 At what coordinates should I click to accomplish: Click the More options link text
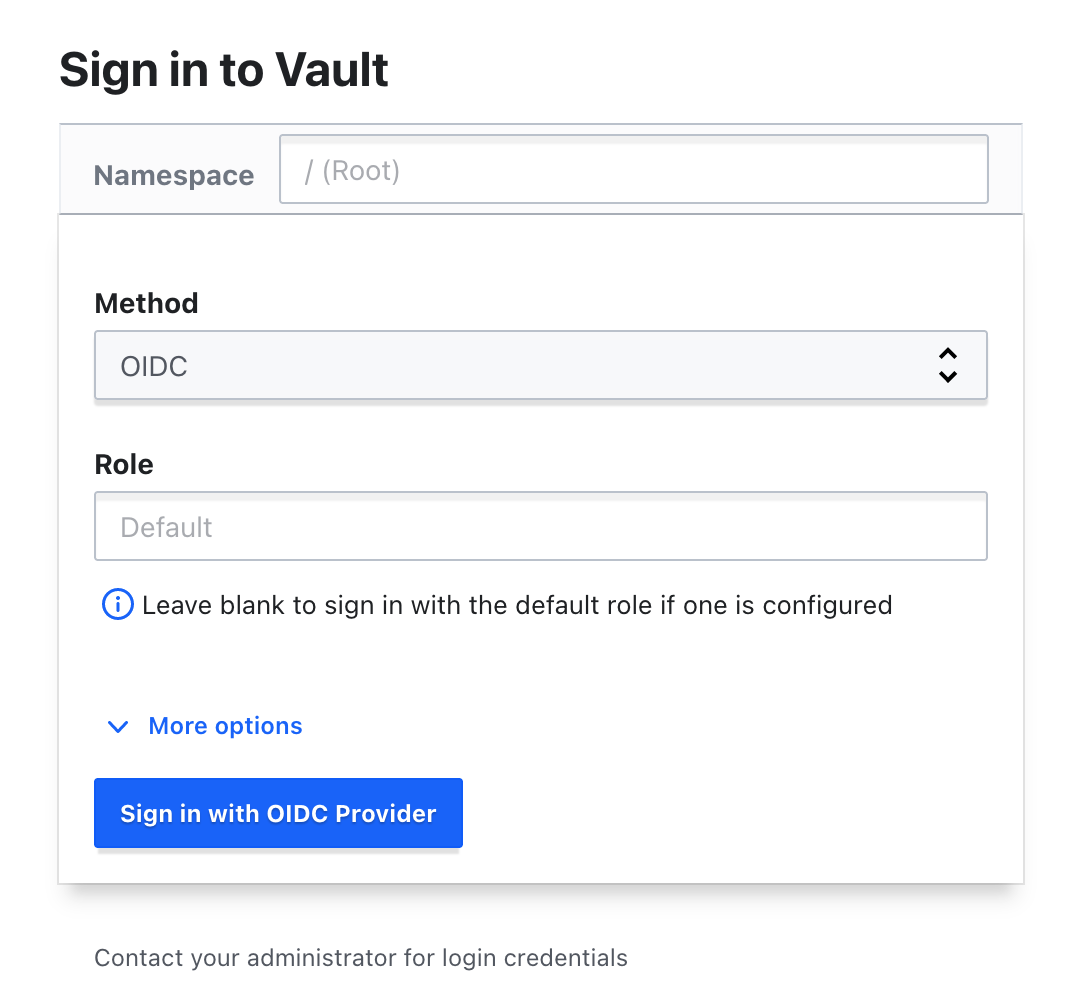click(225, 726)
